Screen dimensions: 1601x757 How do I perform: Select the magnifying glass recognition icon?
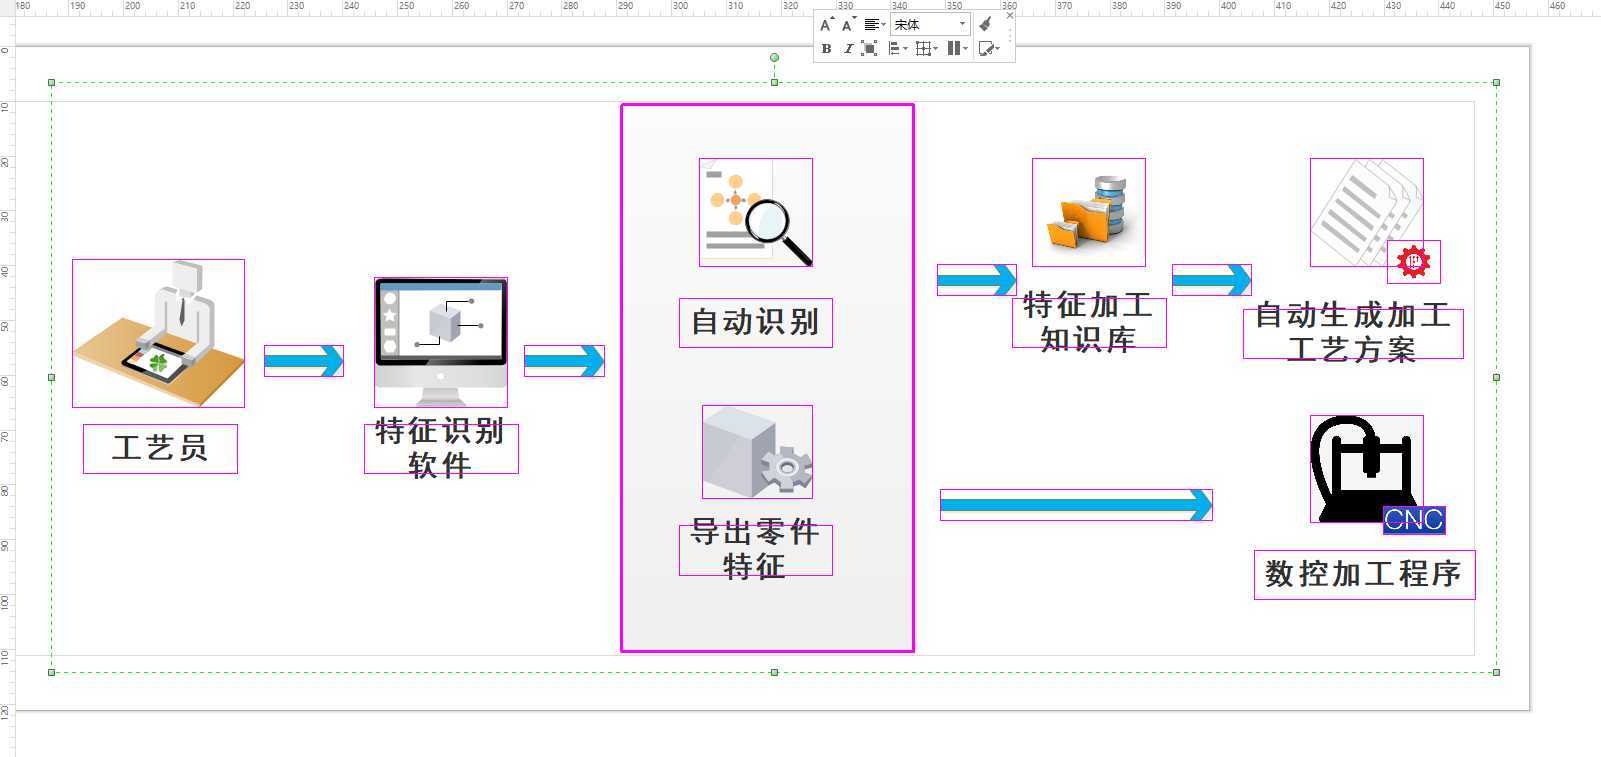[x=756, y=212]
